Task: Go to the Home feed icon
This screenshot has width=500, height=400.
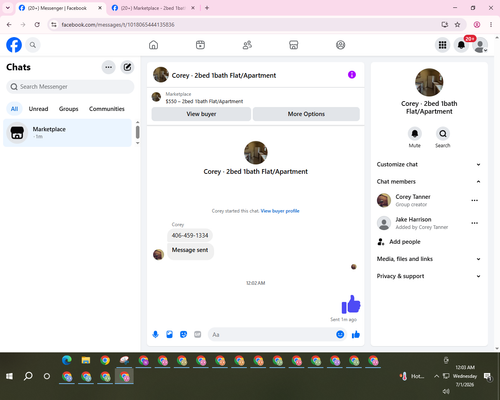Action: pos(153,45)
